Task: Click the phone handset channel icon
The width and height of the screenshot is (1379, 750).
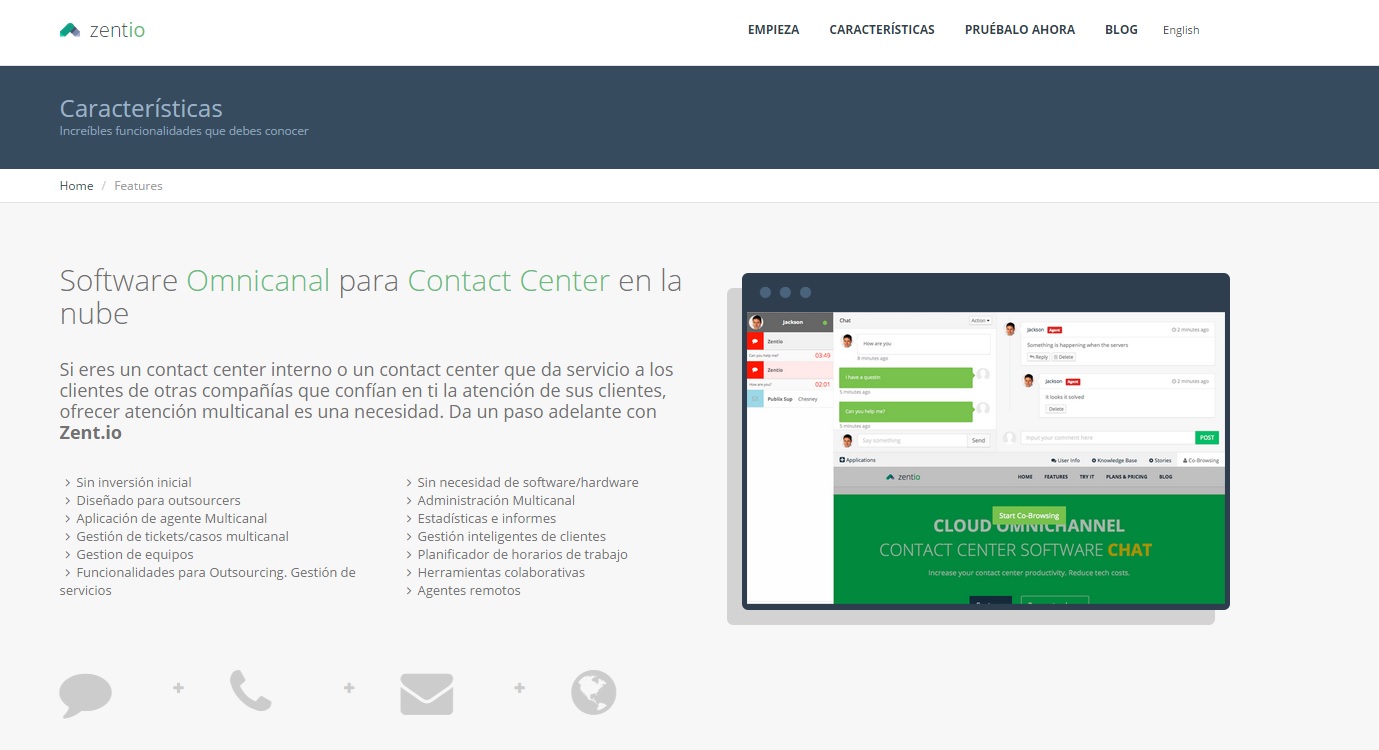Action: click(x=251, y=691)
